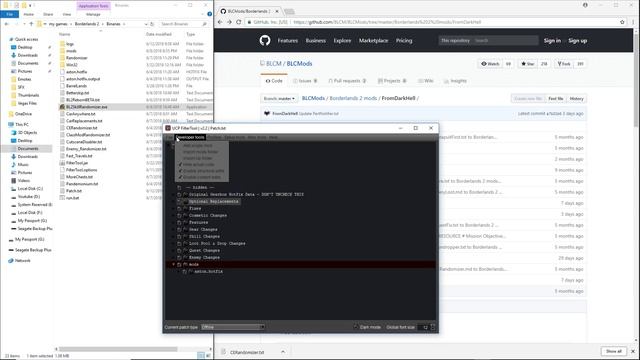
Task: Bookmark this page with the star icon
Action: pyautogui.click(x=622, y=22)
